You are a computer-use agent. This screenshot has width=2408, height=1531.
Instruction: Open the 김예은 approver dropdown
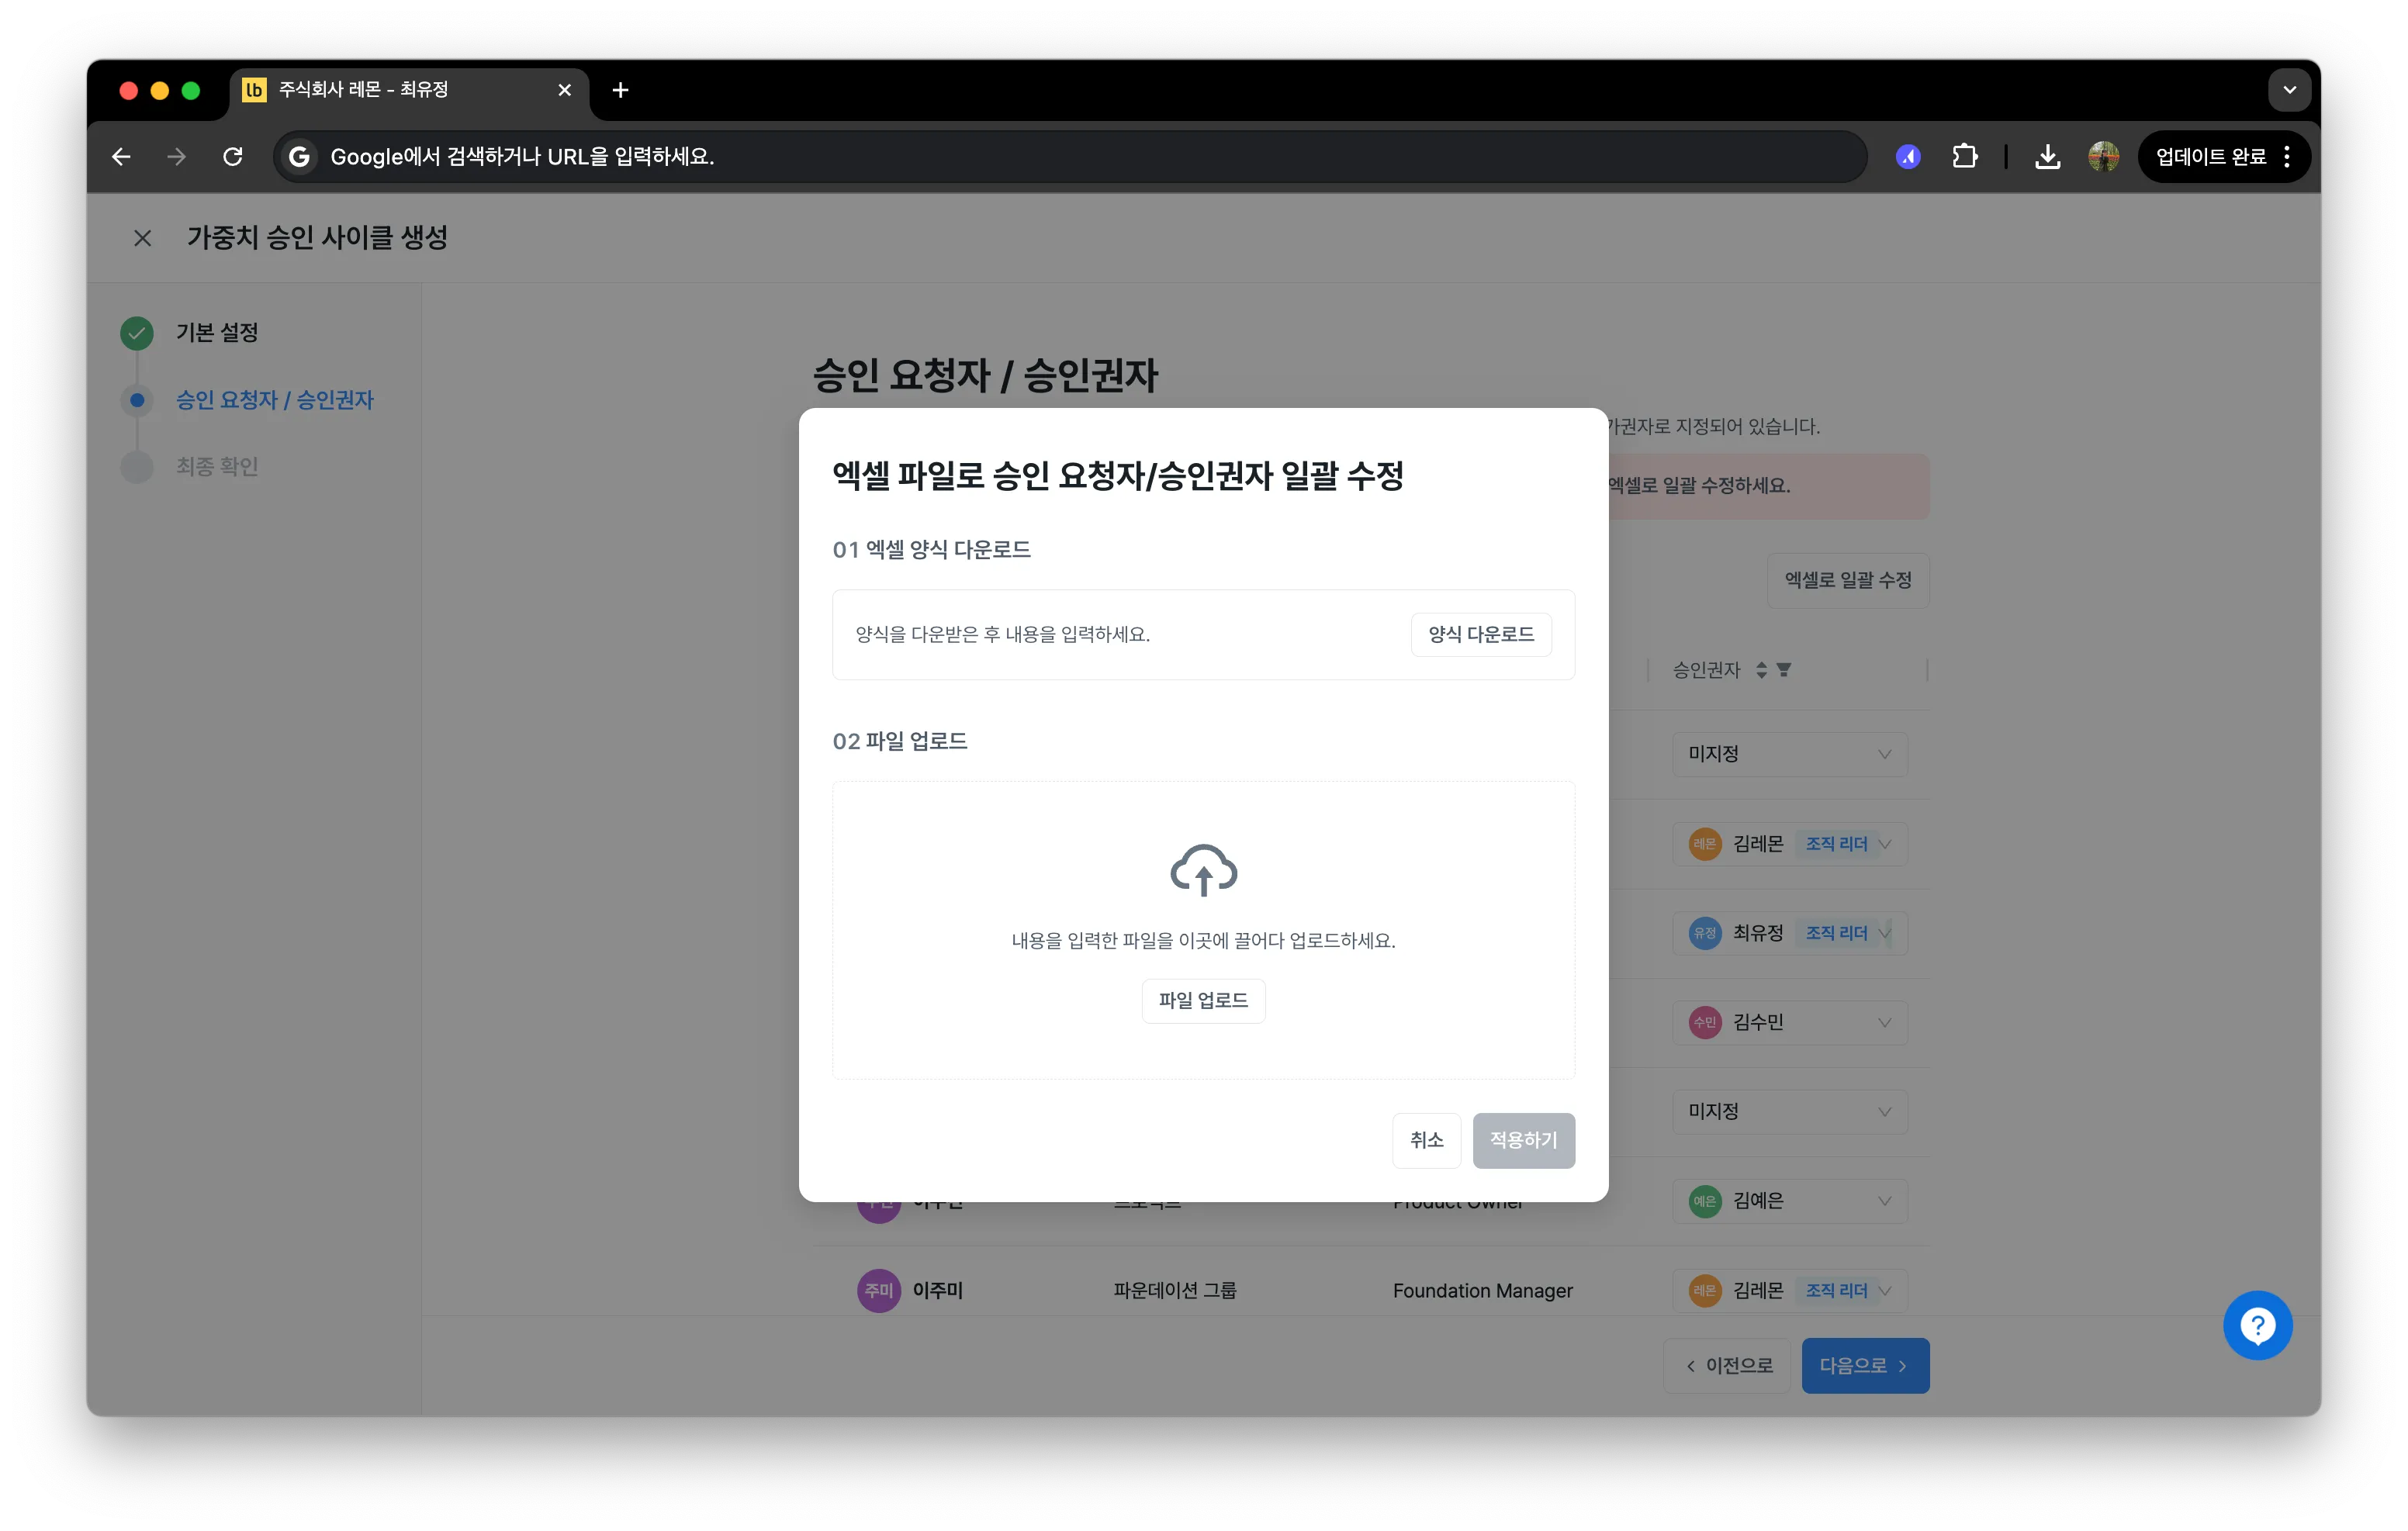point(1790,1201)
